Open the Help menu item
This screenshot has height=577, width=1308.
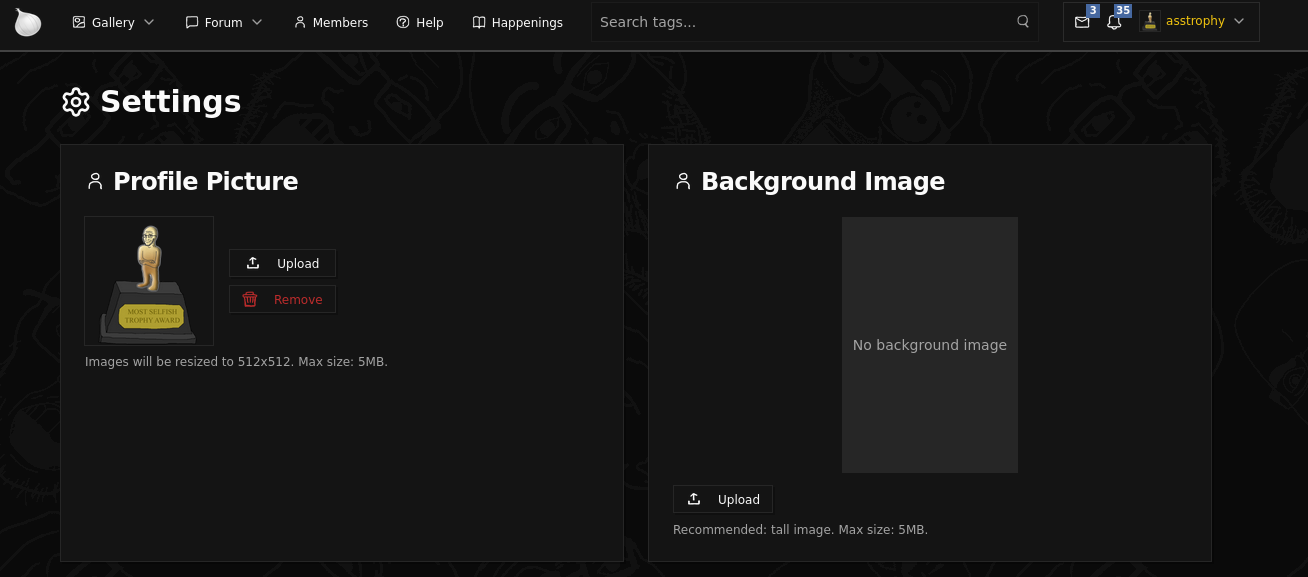point(419,22)
